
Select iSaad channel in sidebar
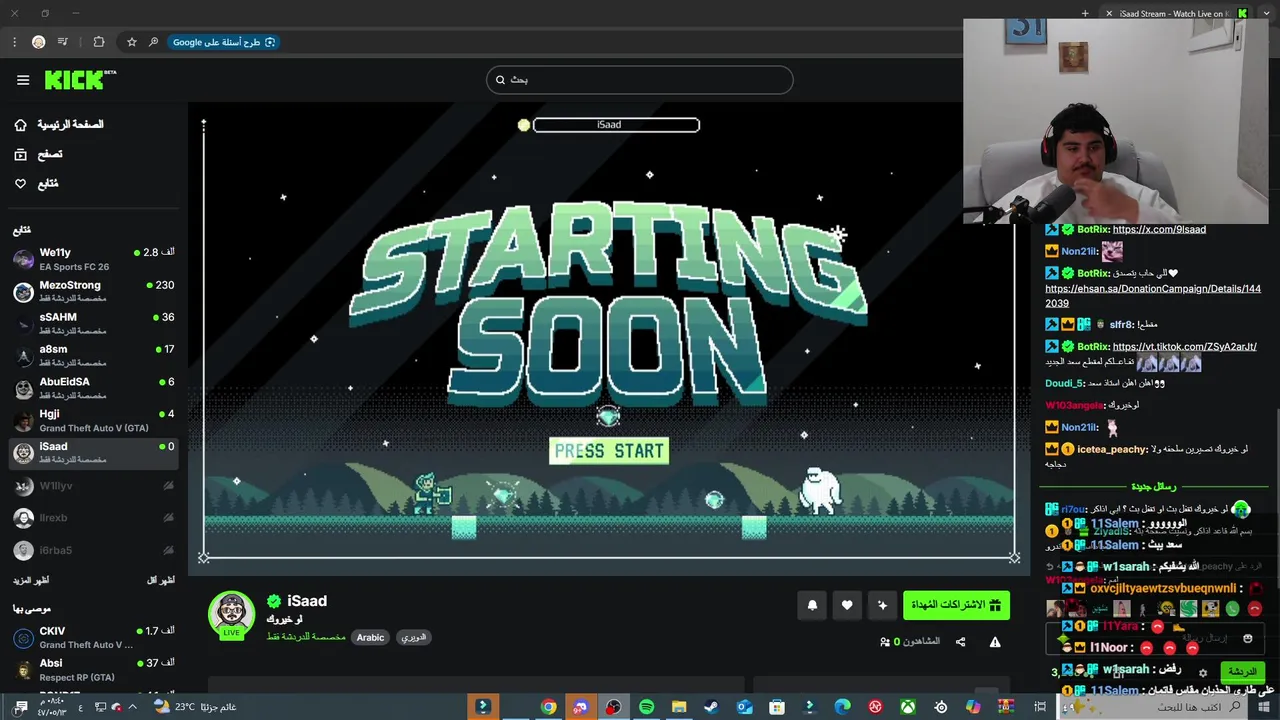pos(94,453)
